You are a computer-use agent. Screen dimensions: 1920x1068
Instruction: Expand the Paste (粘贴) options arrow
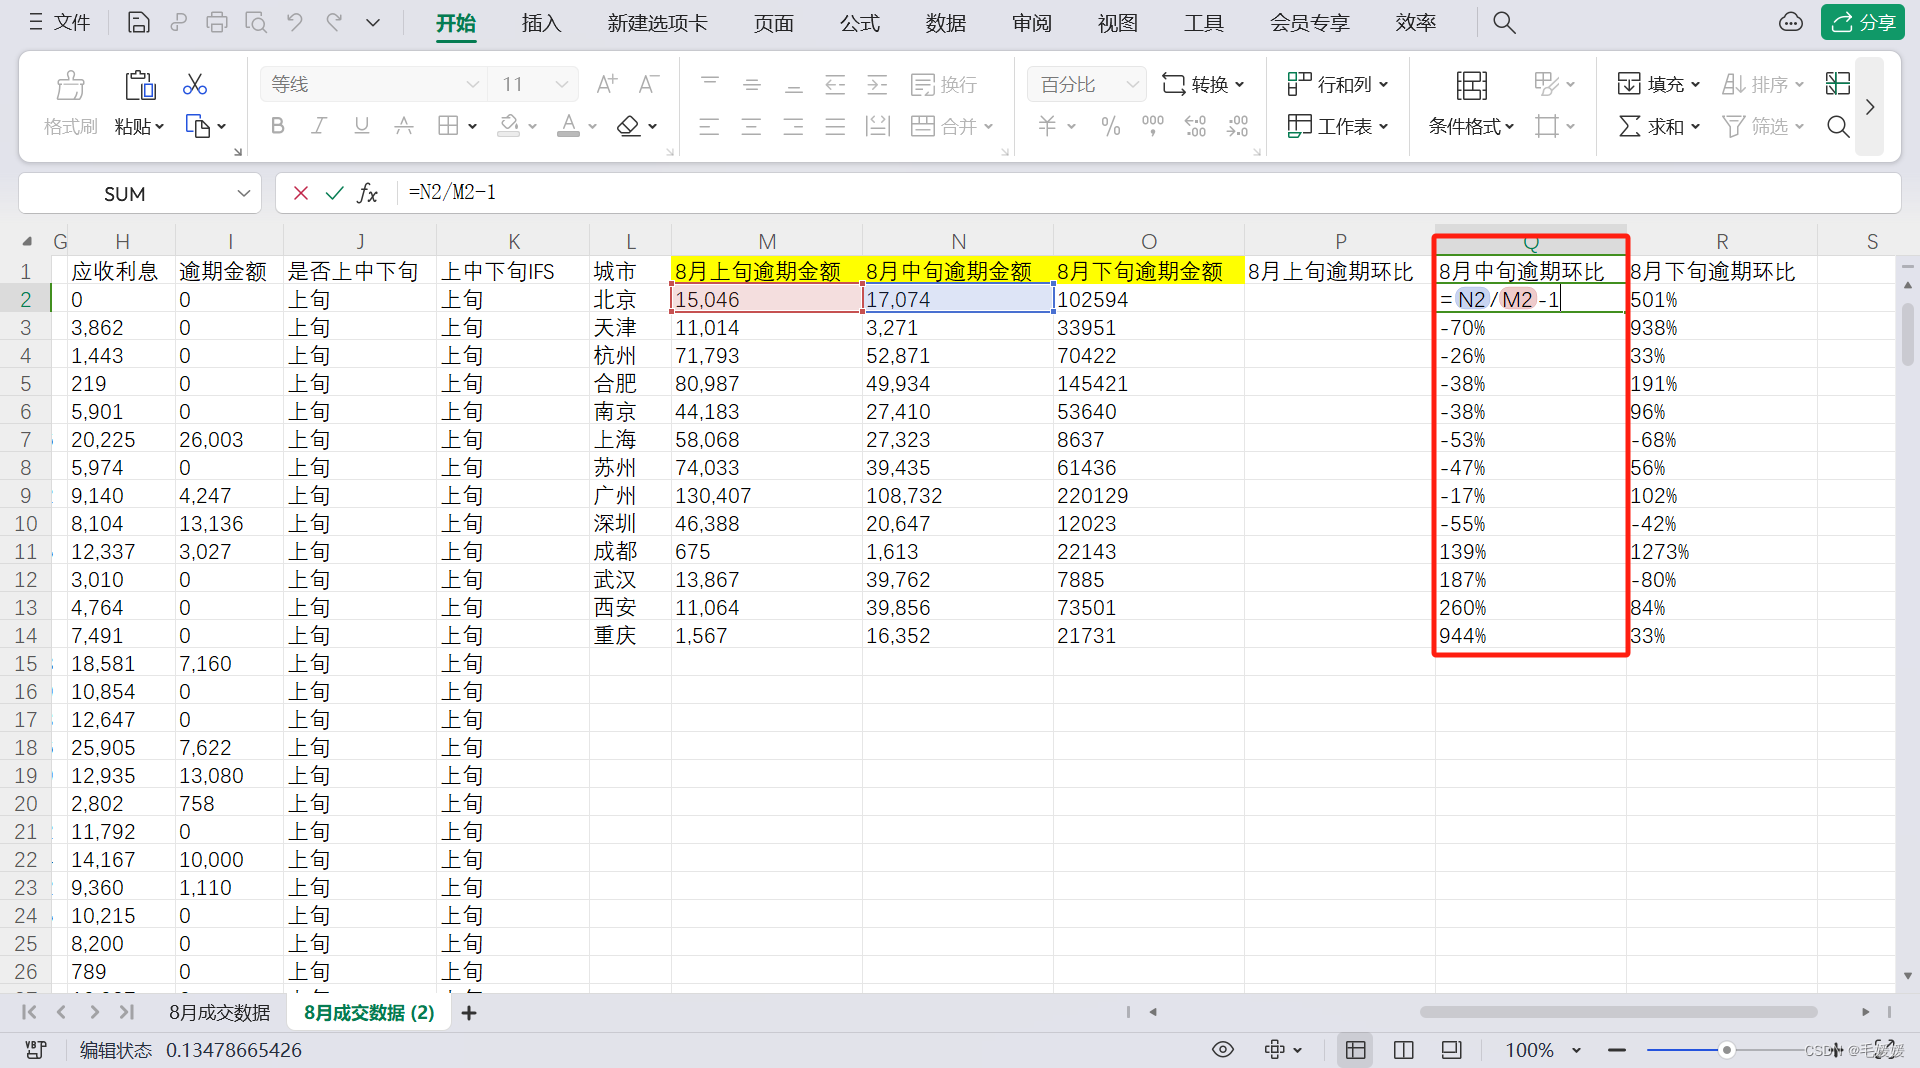(x=159, y=127)
